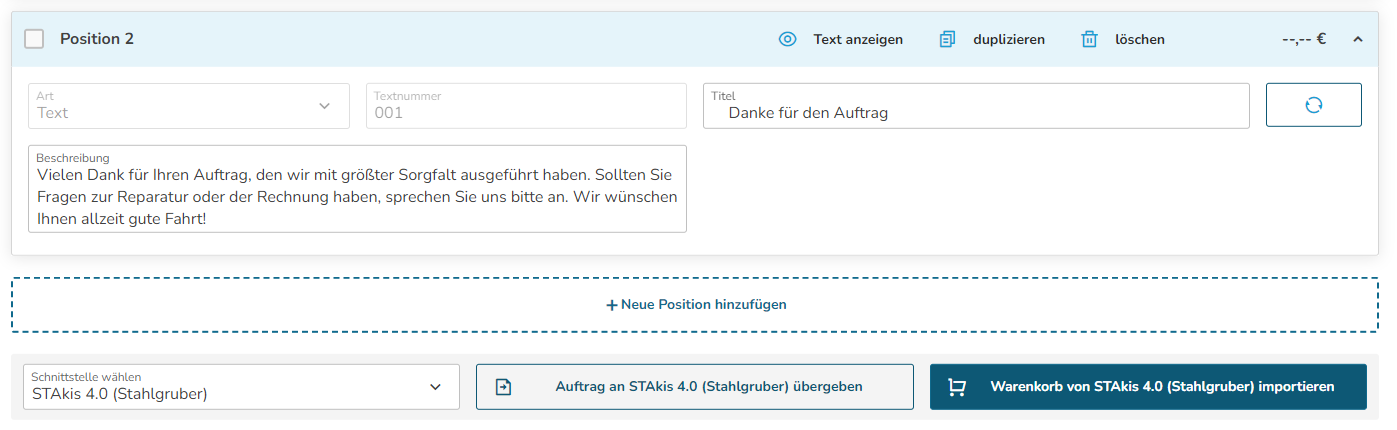Click the export document icon for STAkis order
The height and width of the screenshot is (430, 1397).
click(504, 387)
